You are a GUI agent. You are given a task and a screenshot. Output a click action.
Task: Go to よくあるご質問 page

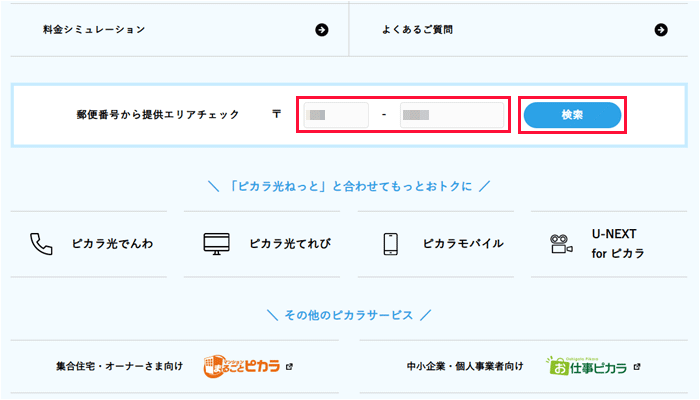pos(417,30)
